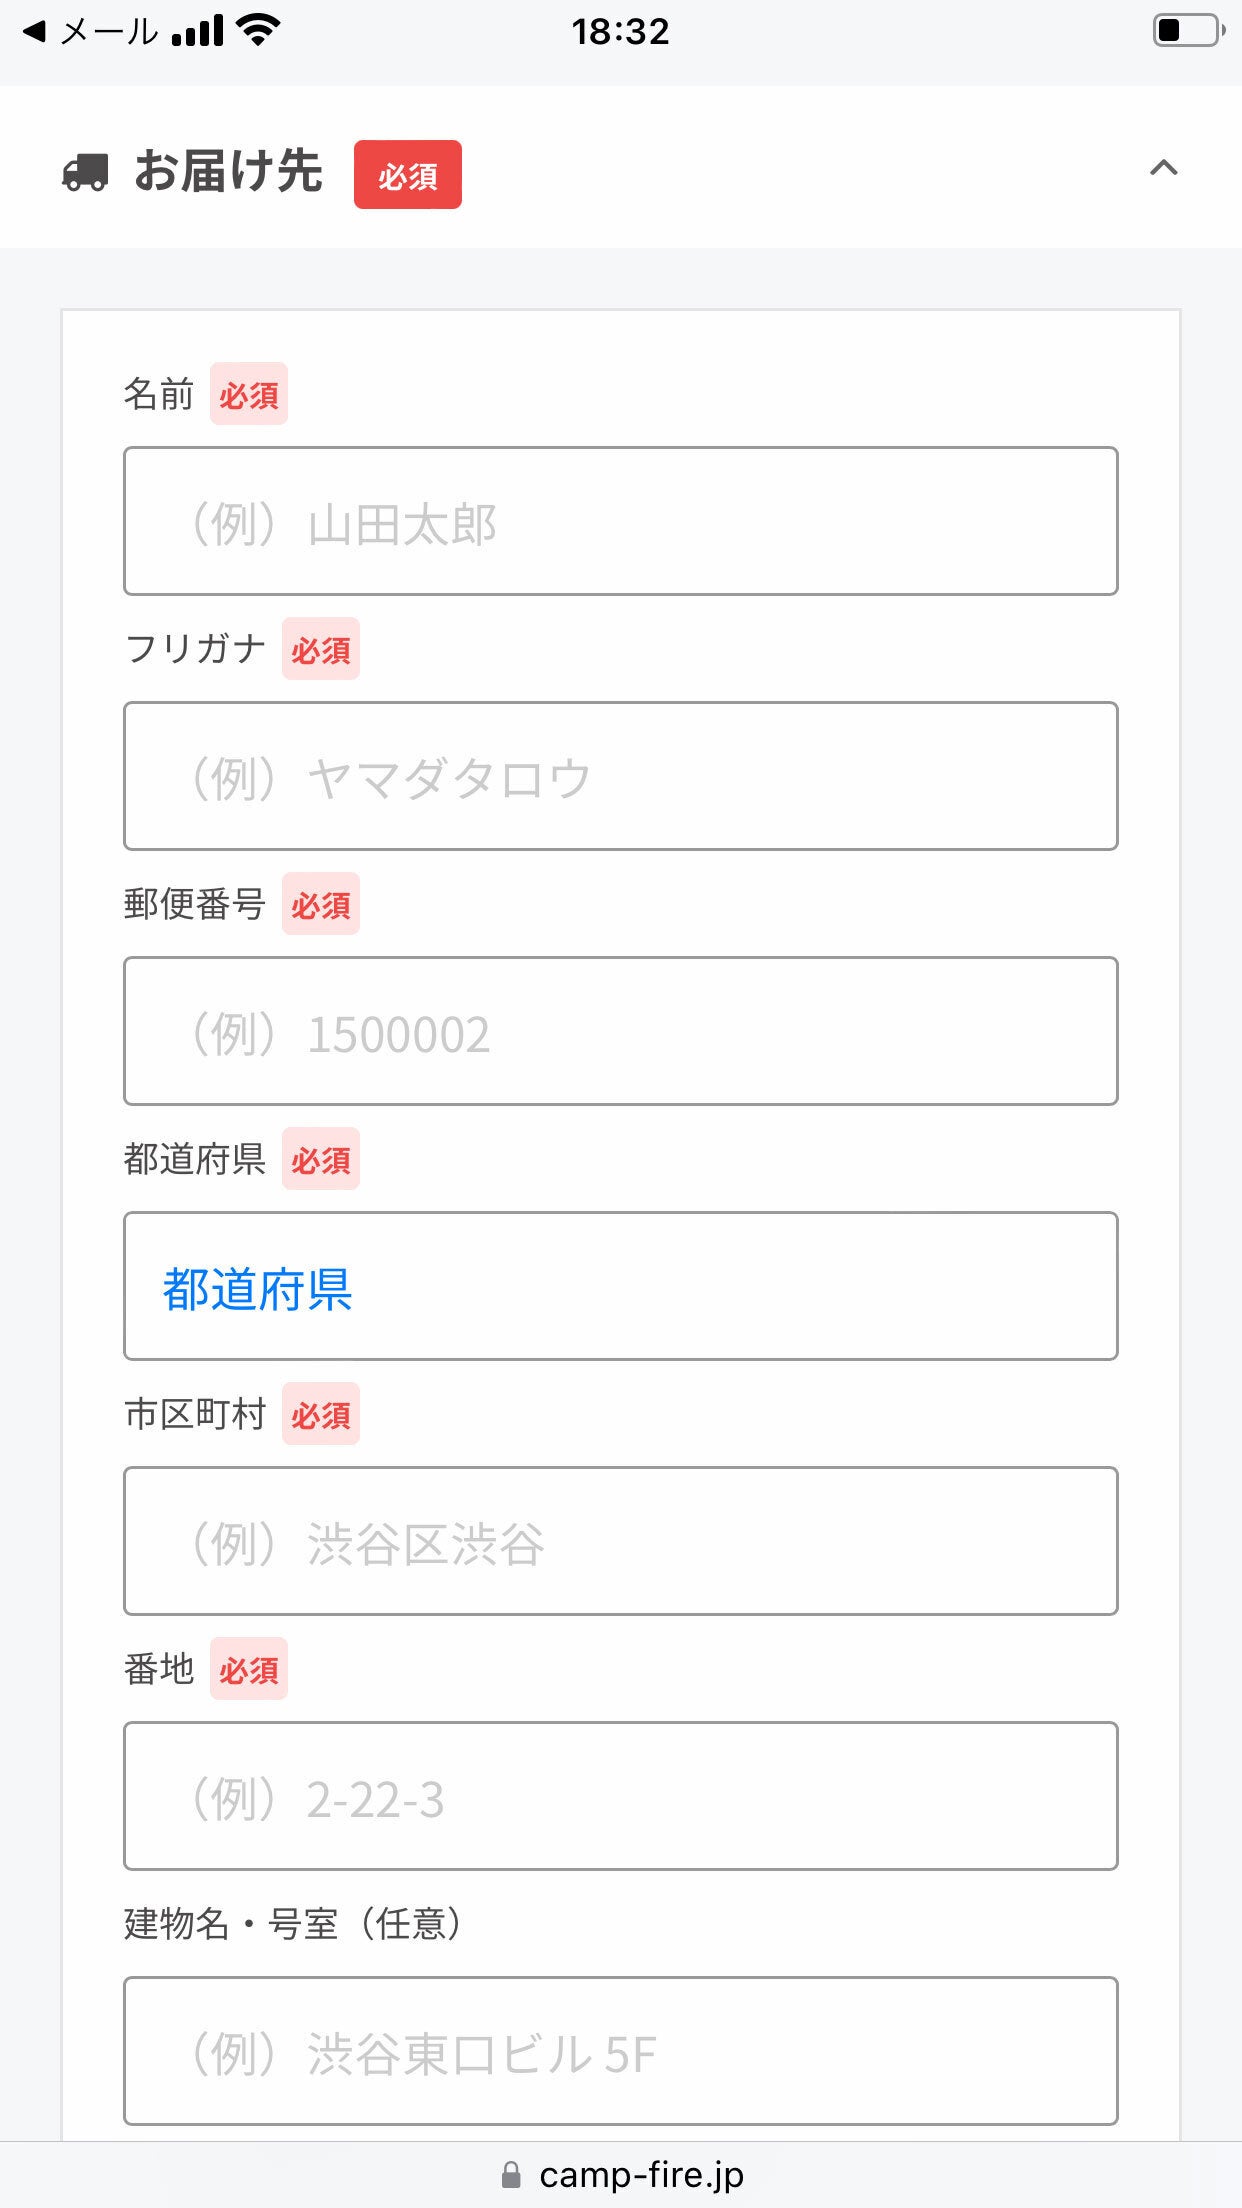Image resolution: width=1242 pixels, height=2208 pixels.
Task: Focus the 建物名・号室 building field
Action: (620, 2051)
